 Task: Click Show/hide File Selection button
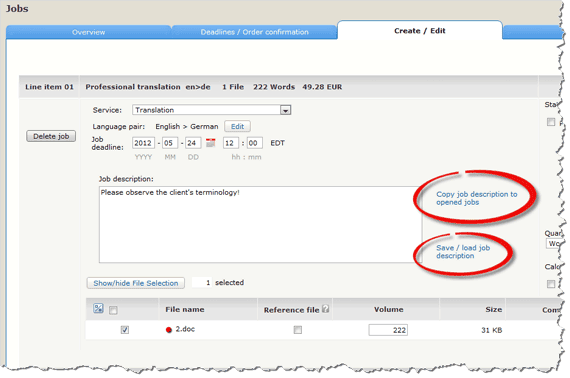[x=136, y=283]
